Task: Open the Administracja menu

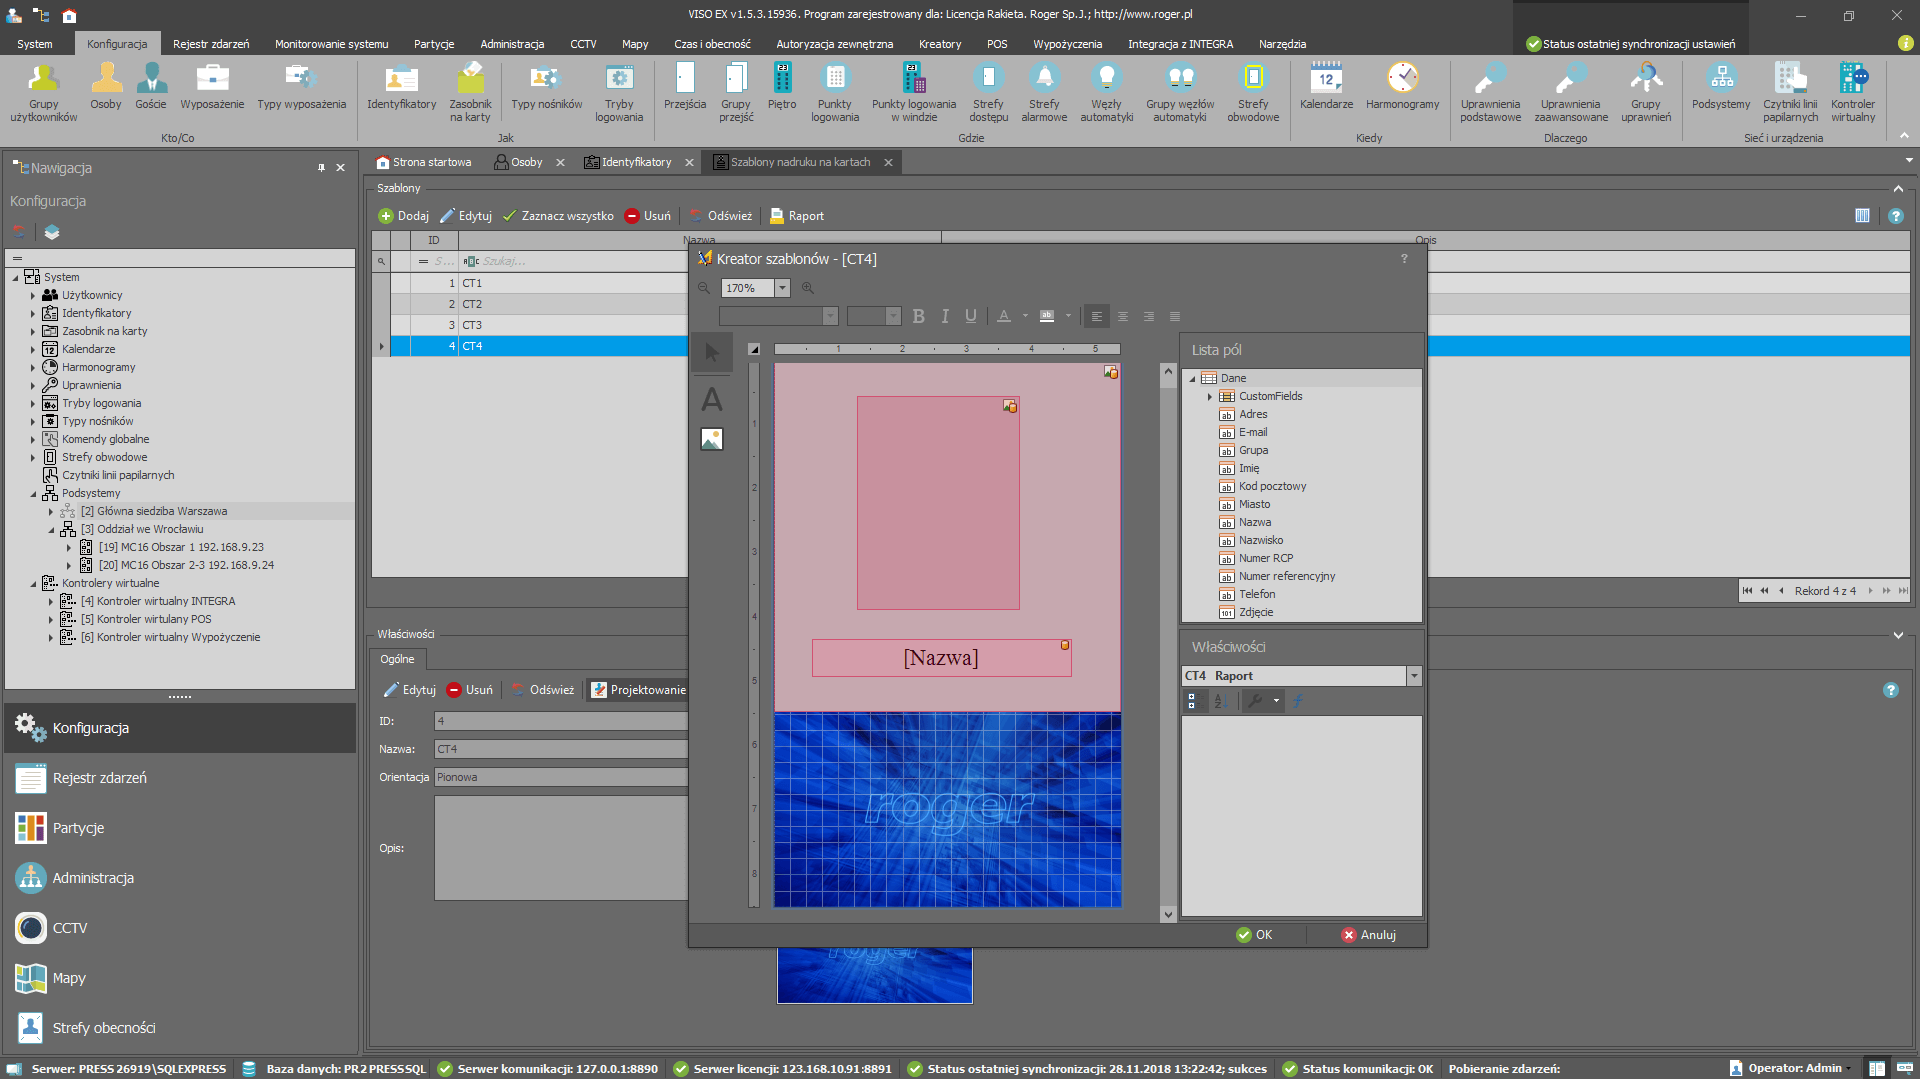Action: tap(513, 44)
